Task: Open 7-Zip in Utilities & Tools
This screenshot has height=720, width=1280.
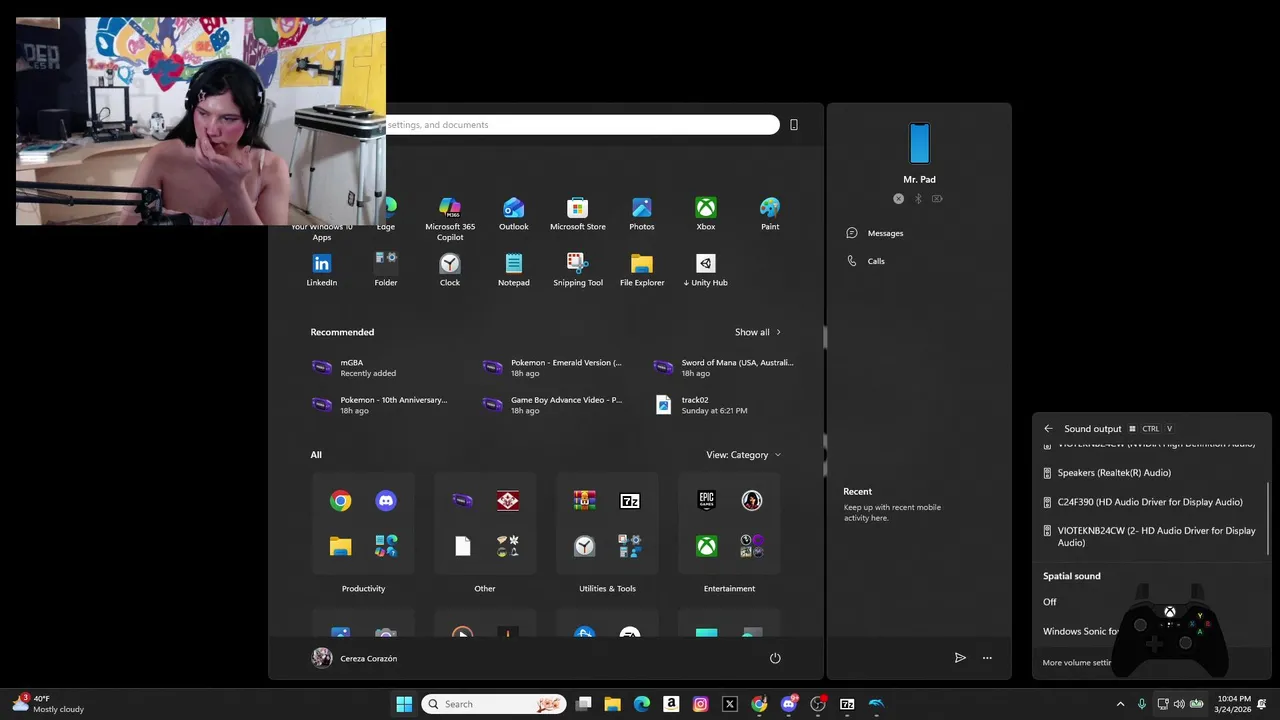Action: click(x=630, y=501)
